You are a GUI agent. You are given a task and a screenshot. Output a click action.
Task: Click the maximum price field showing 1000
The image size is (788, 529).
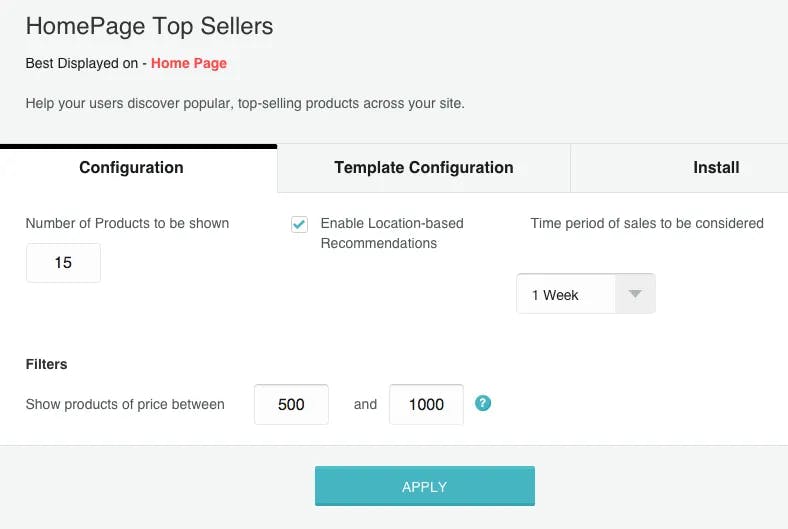pos(426,404)
